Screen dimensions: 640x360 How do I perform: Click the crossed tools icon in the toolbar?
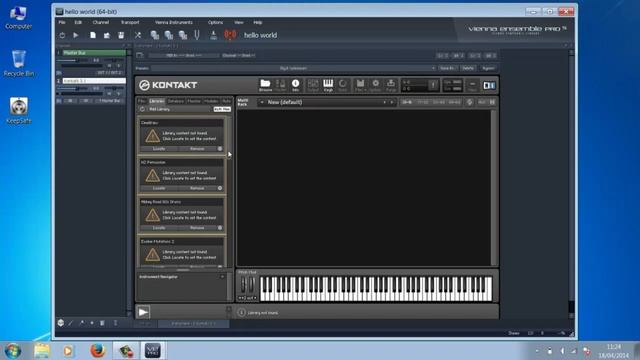click(x=138, y=36)
